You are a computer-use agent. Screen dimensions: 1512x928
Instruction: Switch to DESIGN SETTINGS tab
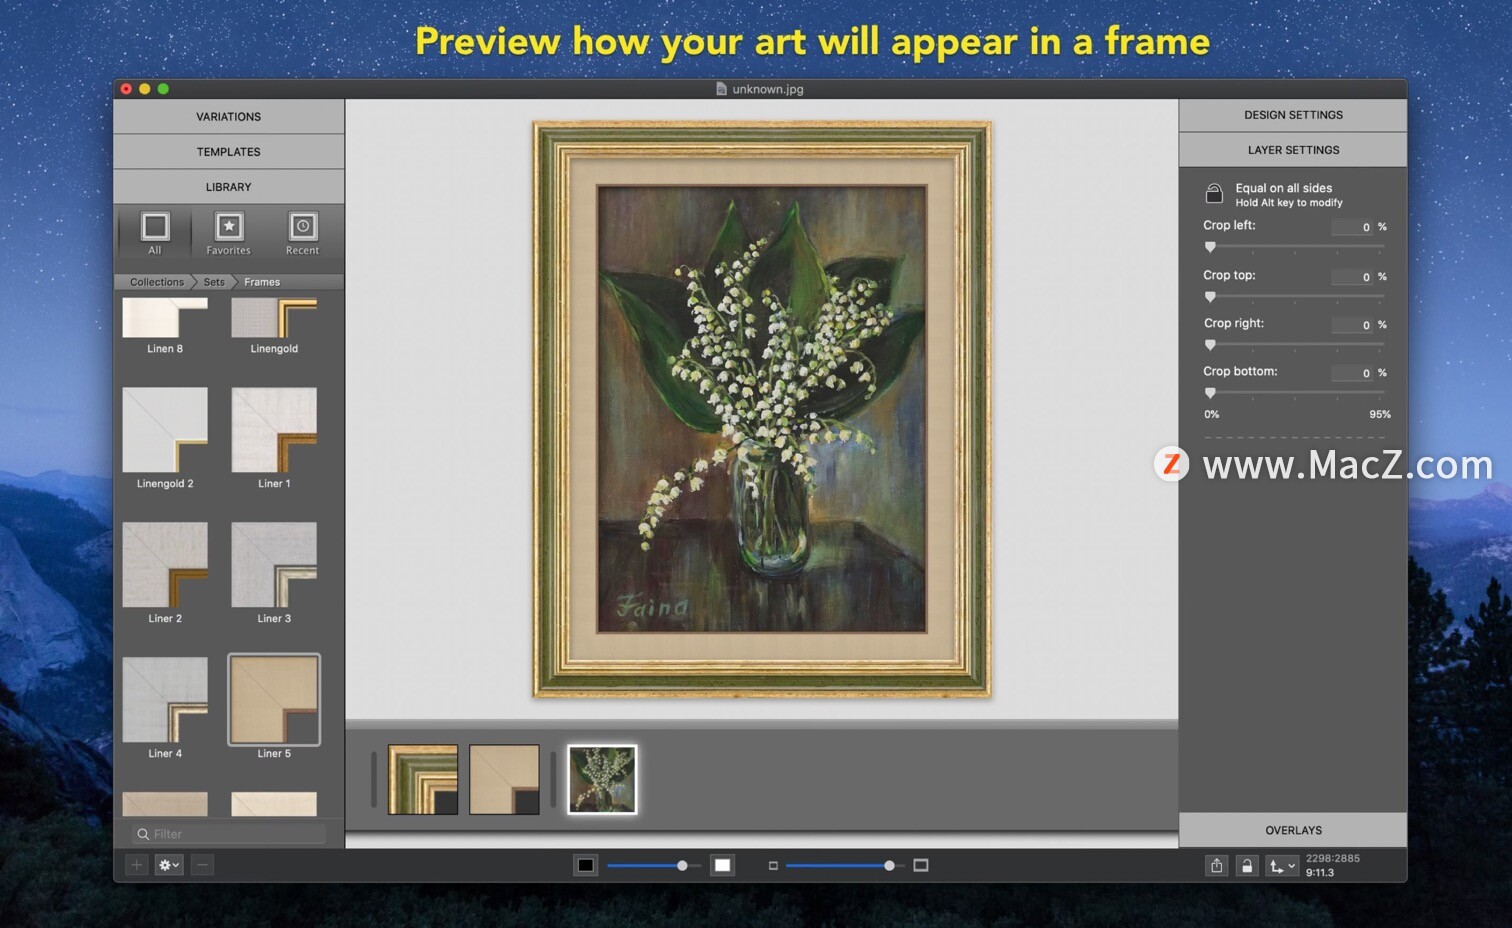point(1293,115)
